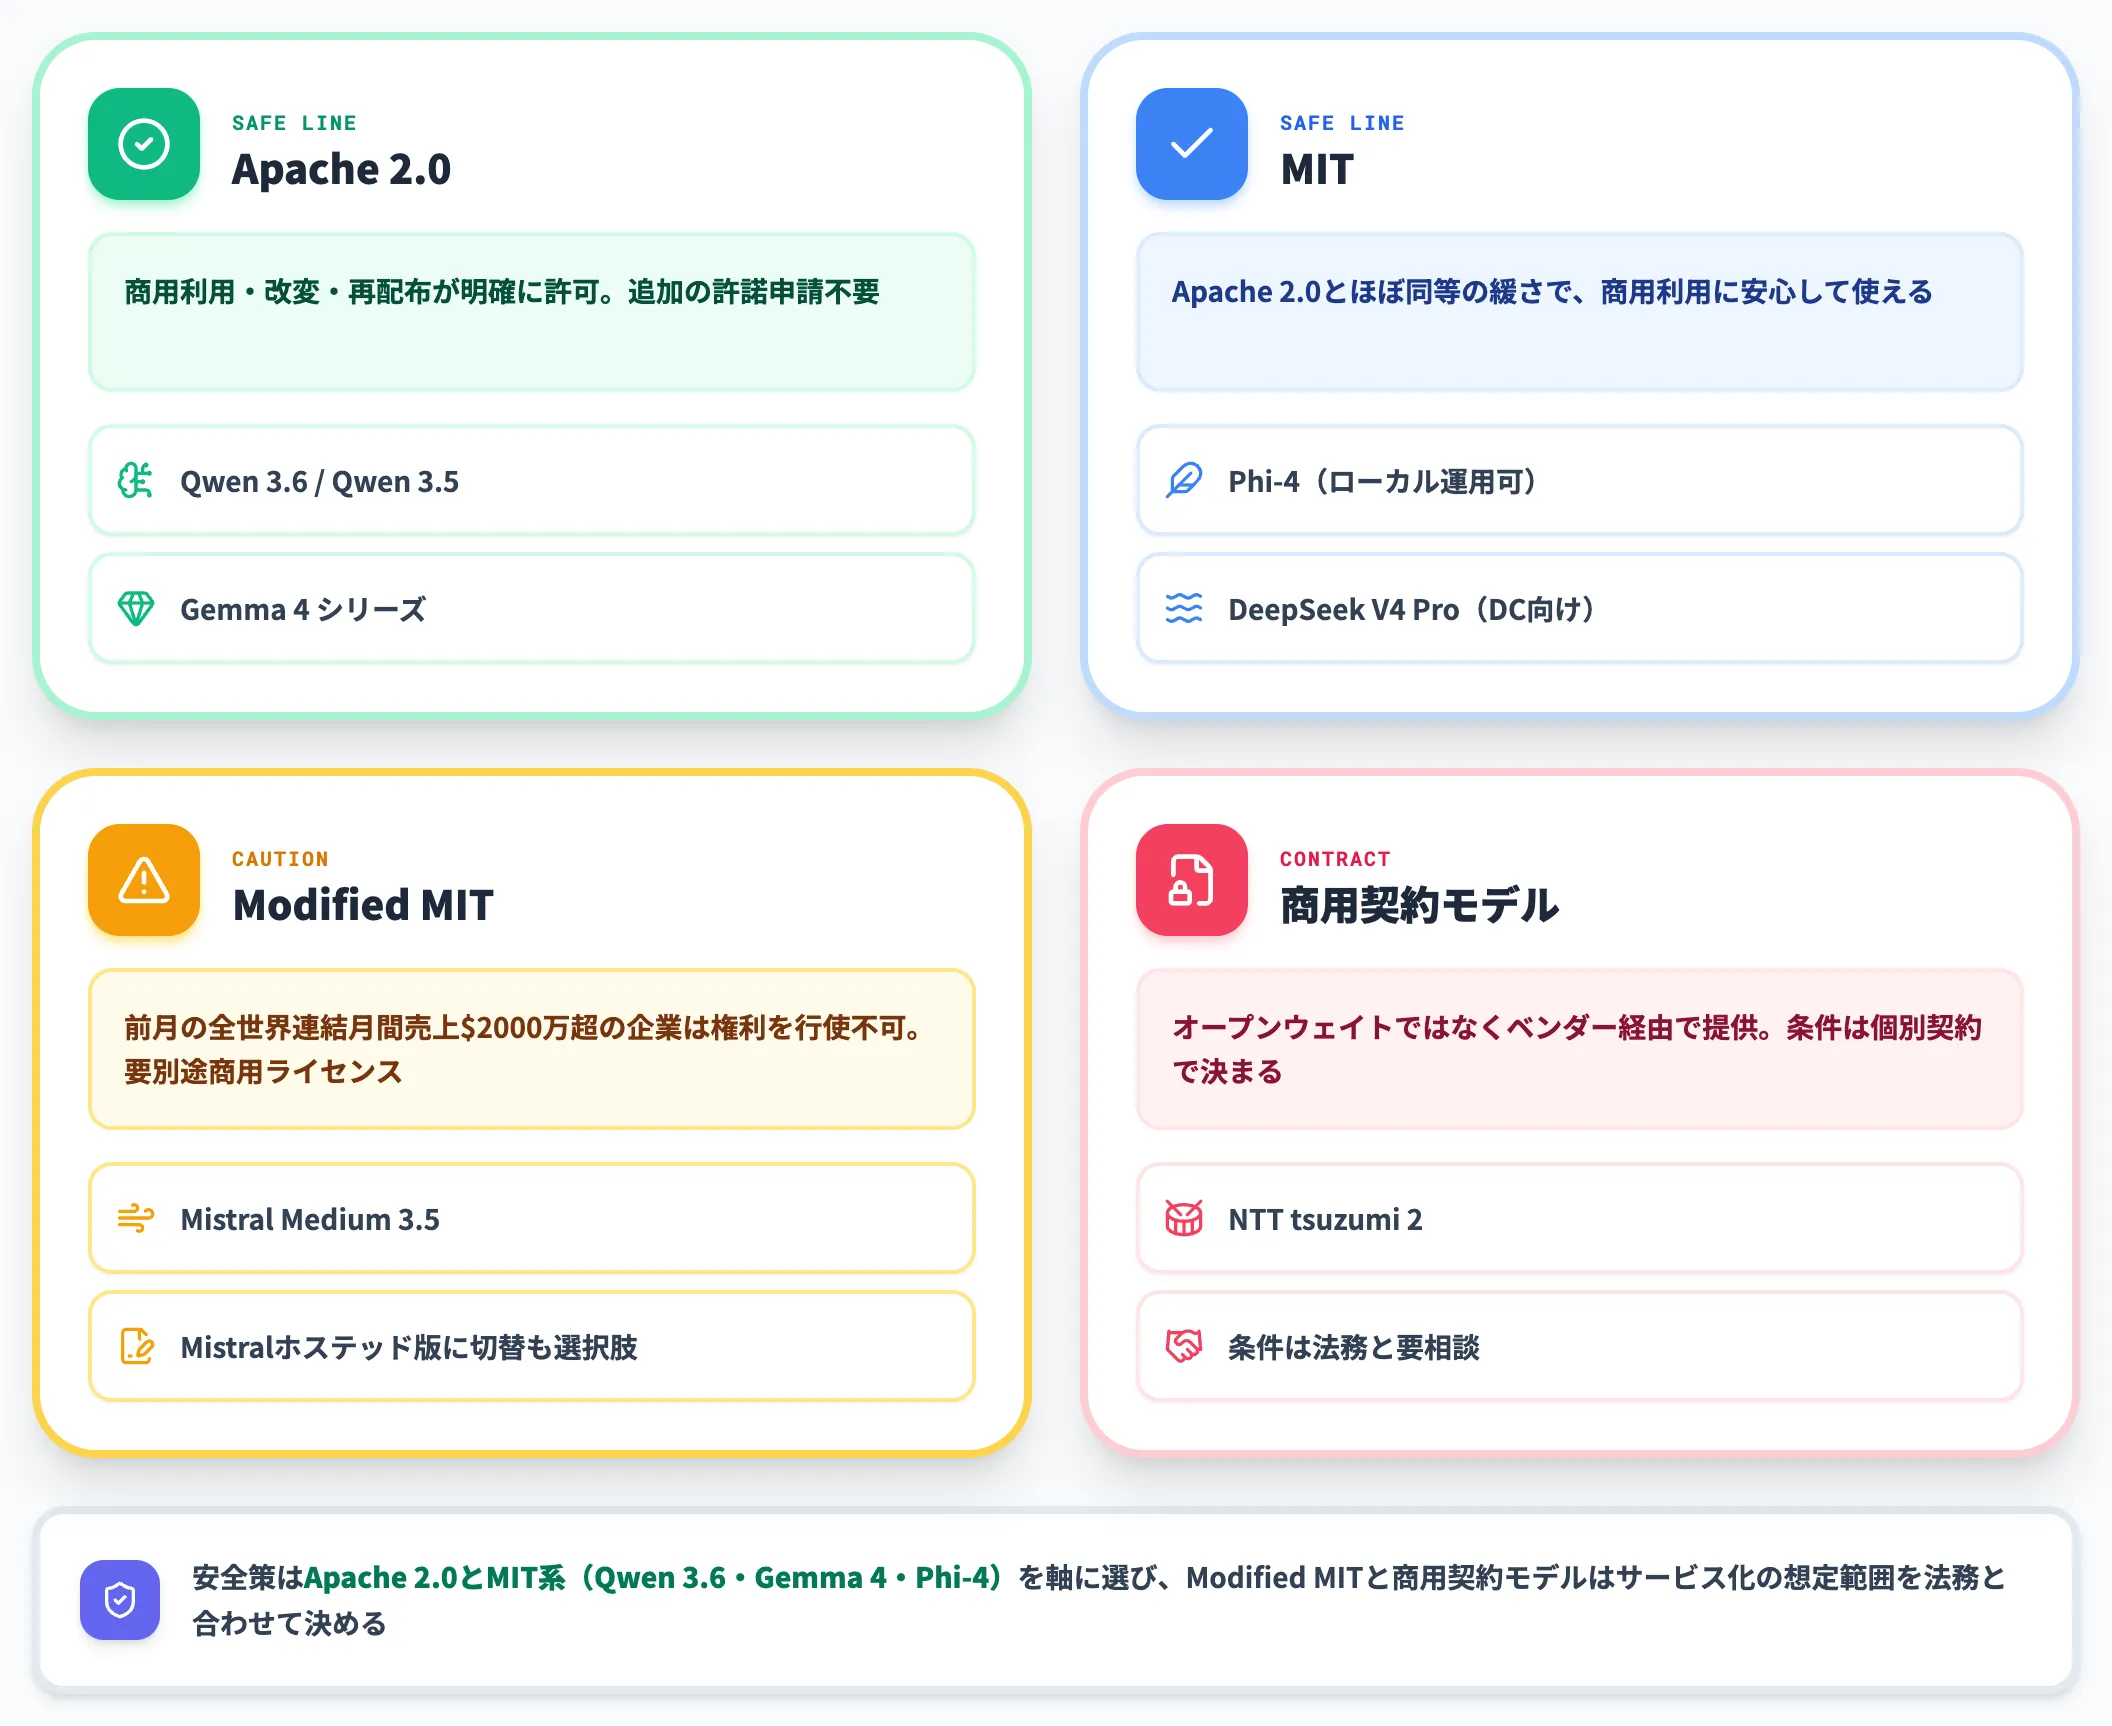Click the CAUTION label above Modified MIT
The height and width of the screenshot is (1726, 2112).
(x=280, y=859)
